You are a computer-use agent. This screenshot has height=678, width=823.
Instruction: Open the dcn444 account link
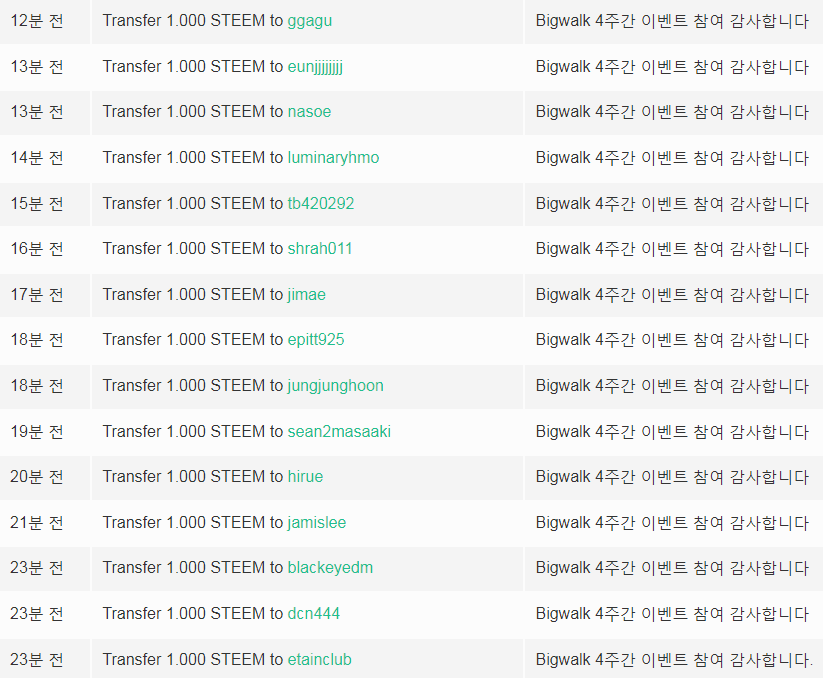[314, 613]
